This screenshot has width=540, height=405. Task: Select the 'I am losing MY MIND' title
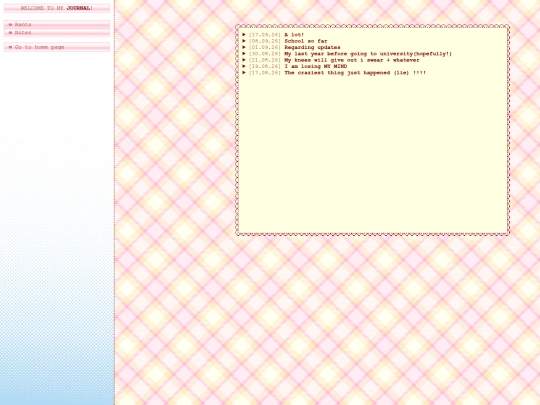pyautogui.click(x=316, y=66)
